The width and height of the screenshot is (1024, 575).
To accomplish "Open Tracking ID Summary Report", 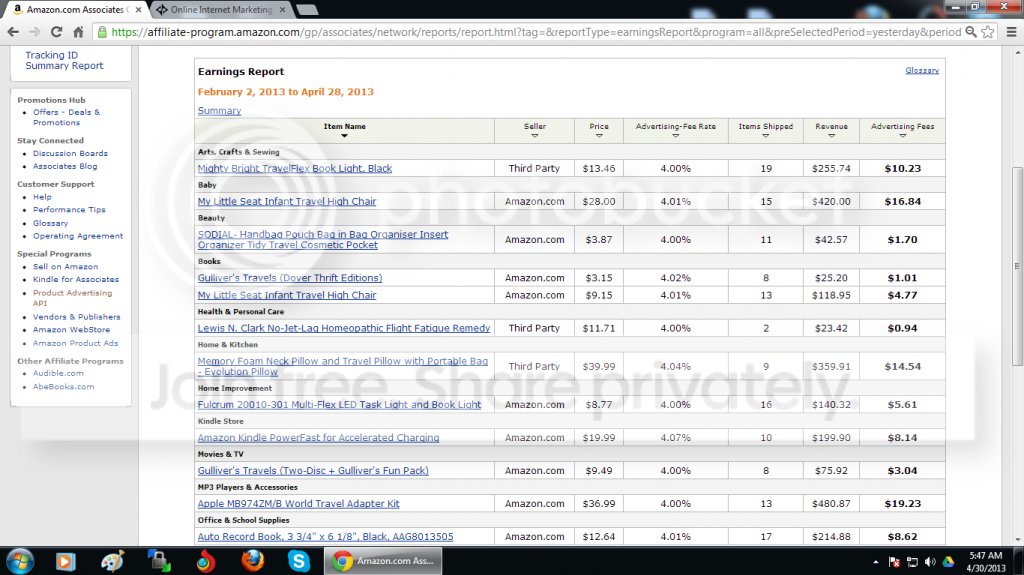I will pyautogui.click(x=64, y=60).
